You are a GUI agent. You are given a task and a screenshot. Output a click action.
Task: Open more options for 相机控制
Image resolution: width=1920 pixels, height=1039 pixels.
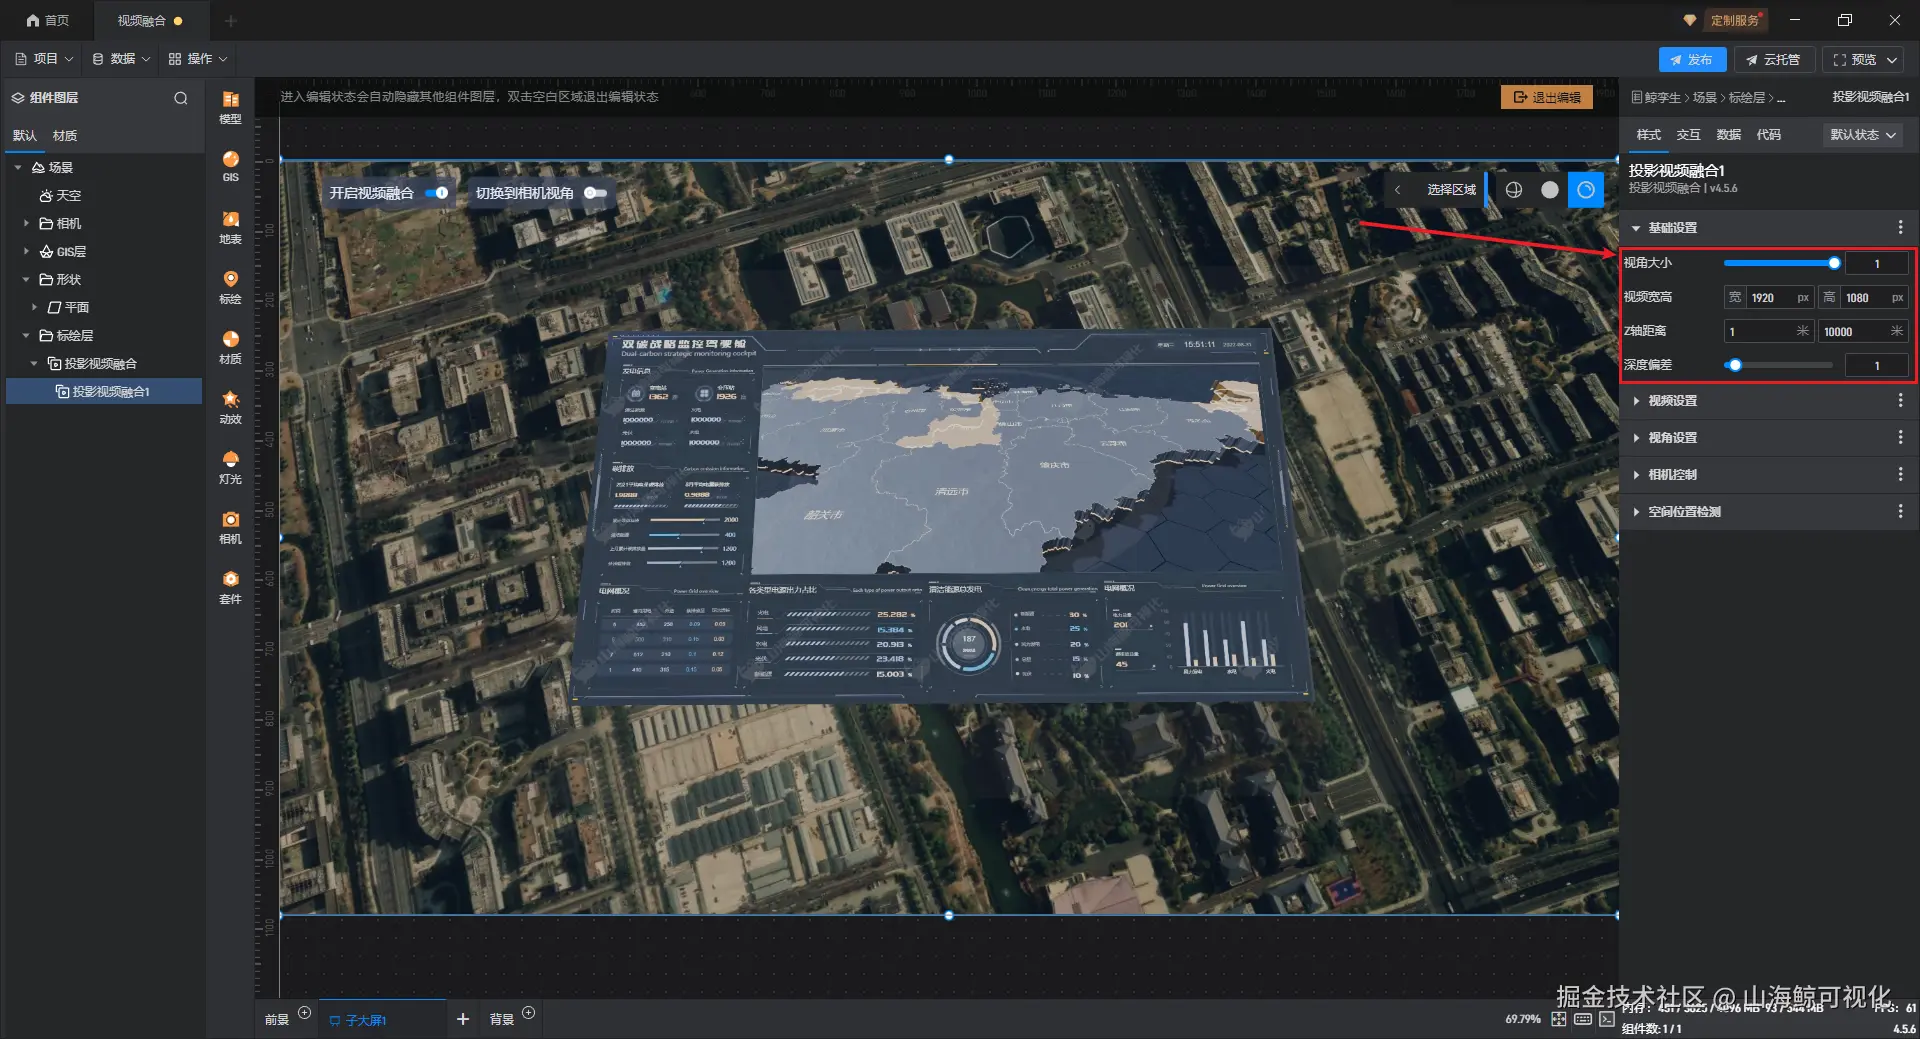coord(1900,475)
